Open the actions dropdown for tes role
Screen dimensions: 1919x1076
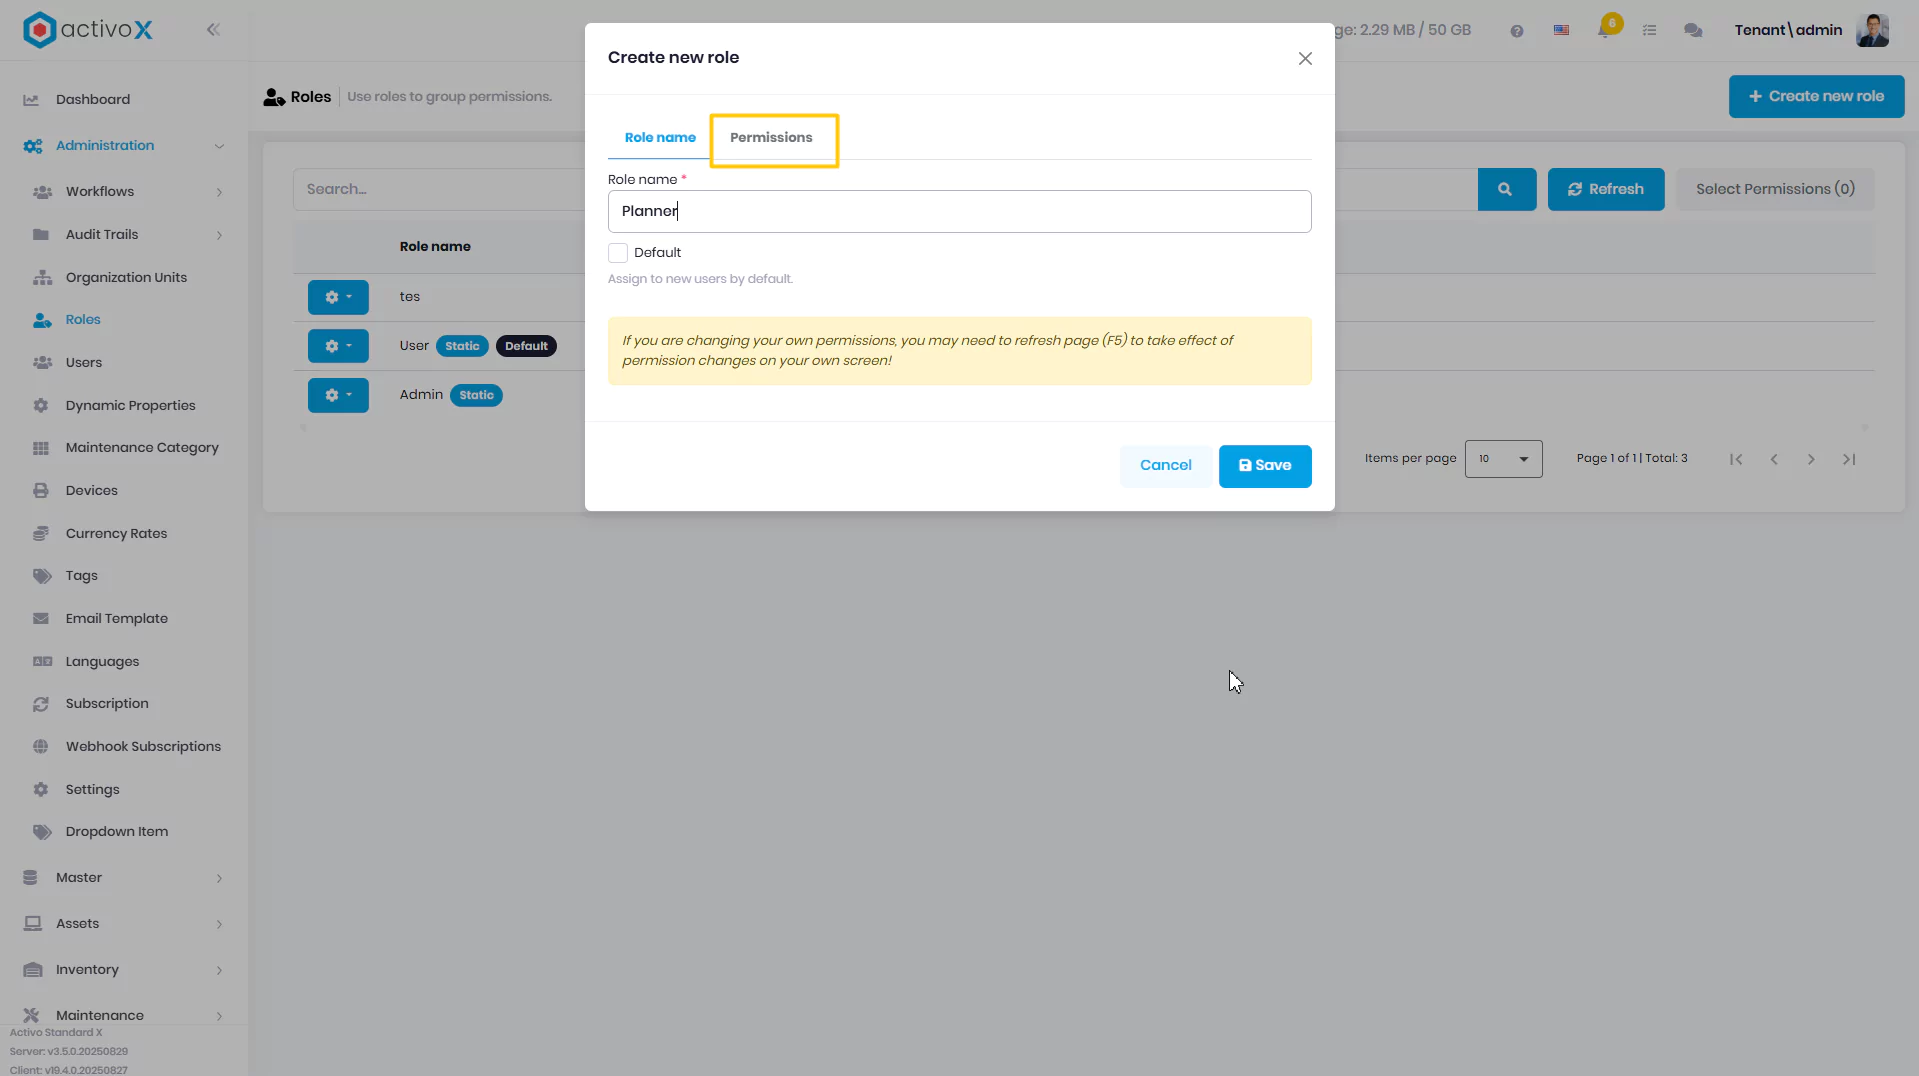[x=338, y=297]
